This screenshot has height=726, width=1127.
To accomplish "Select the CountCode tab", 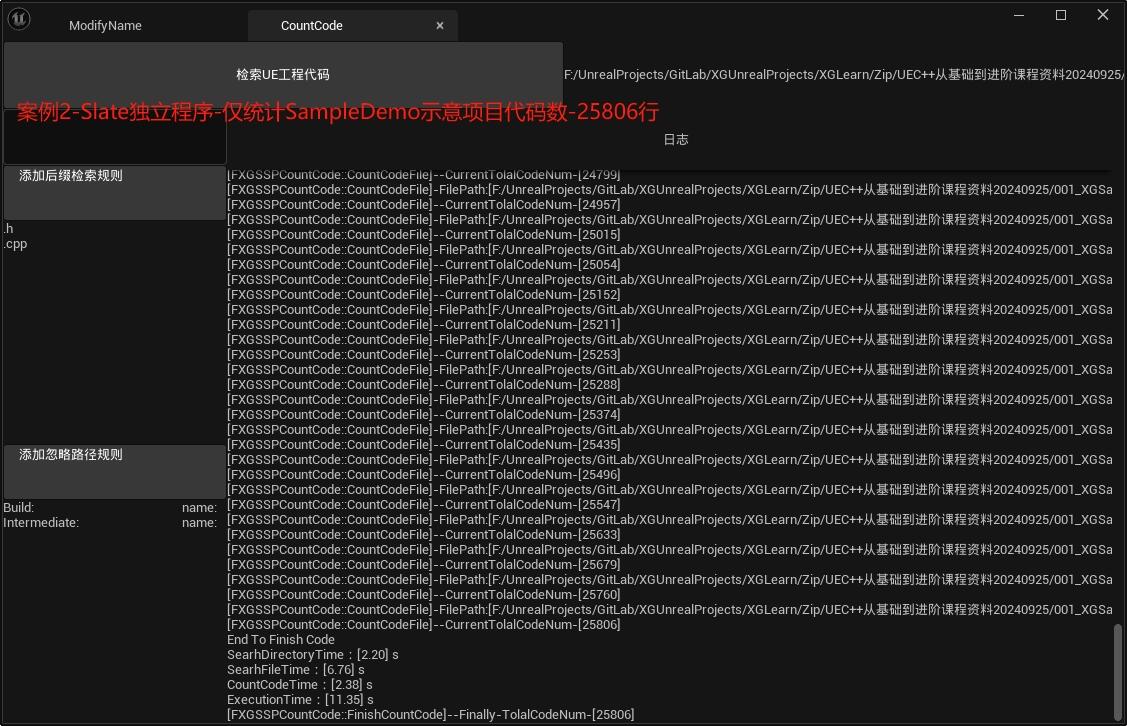I will click(x=312, y=25).
